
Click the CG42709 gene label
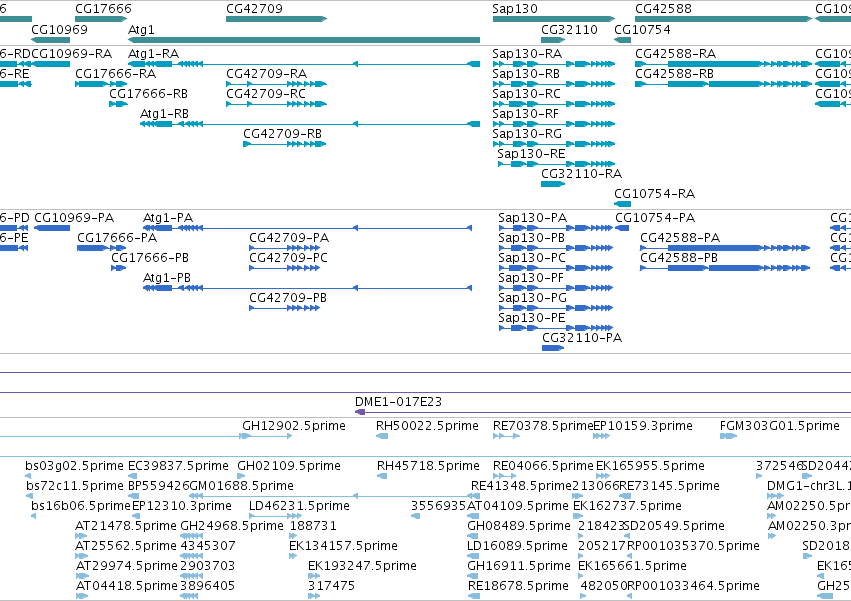tap(254, 9)
